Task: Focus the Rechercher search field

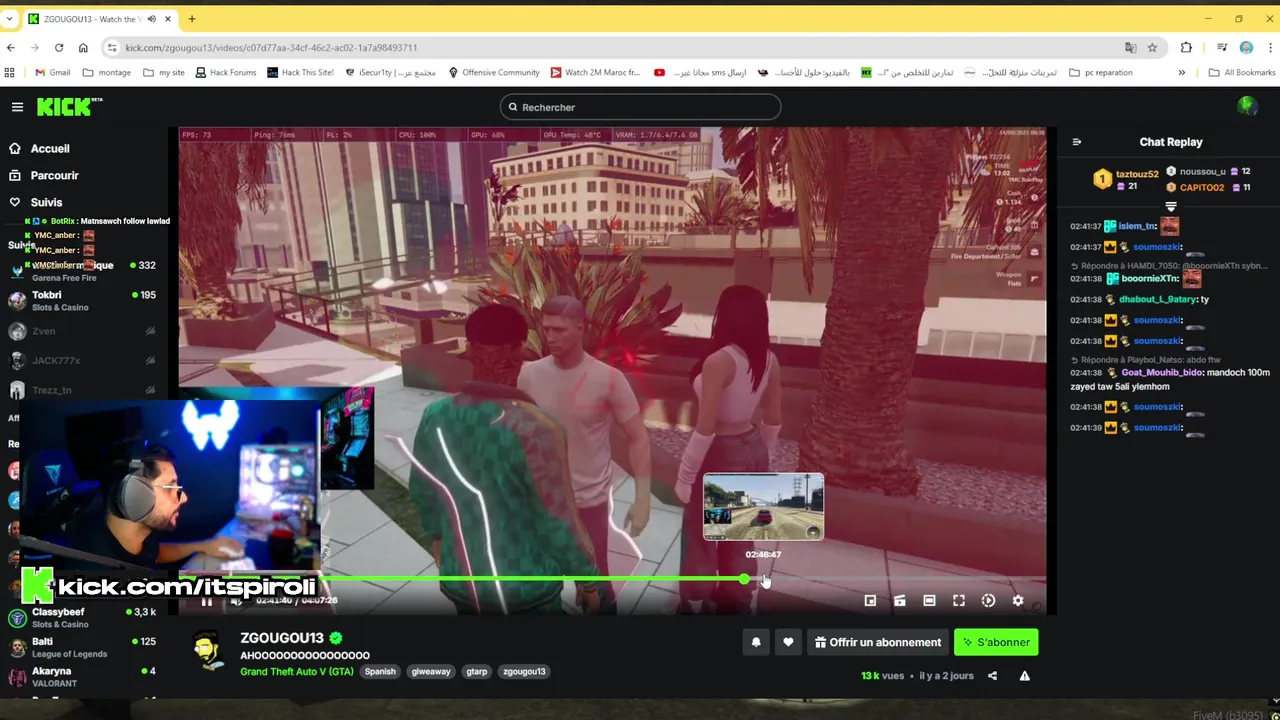Action: coord(640,107)
